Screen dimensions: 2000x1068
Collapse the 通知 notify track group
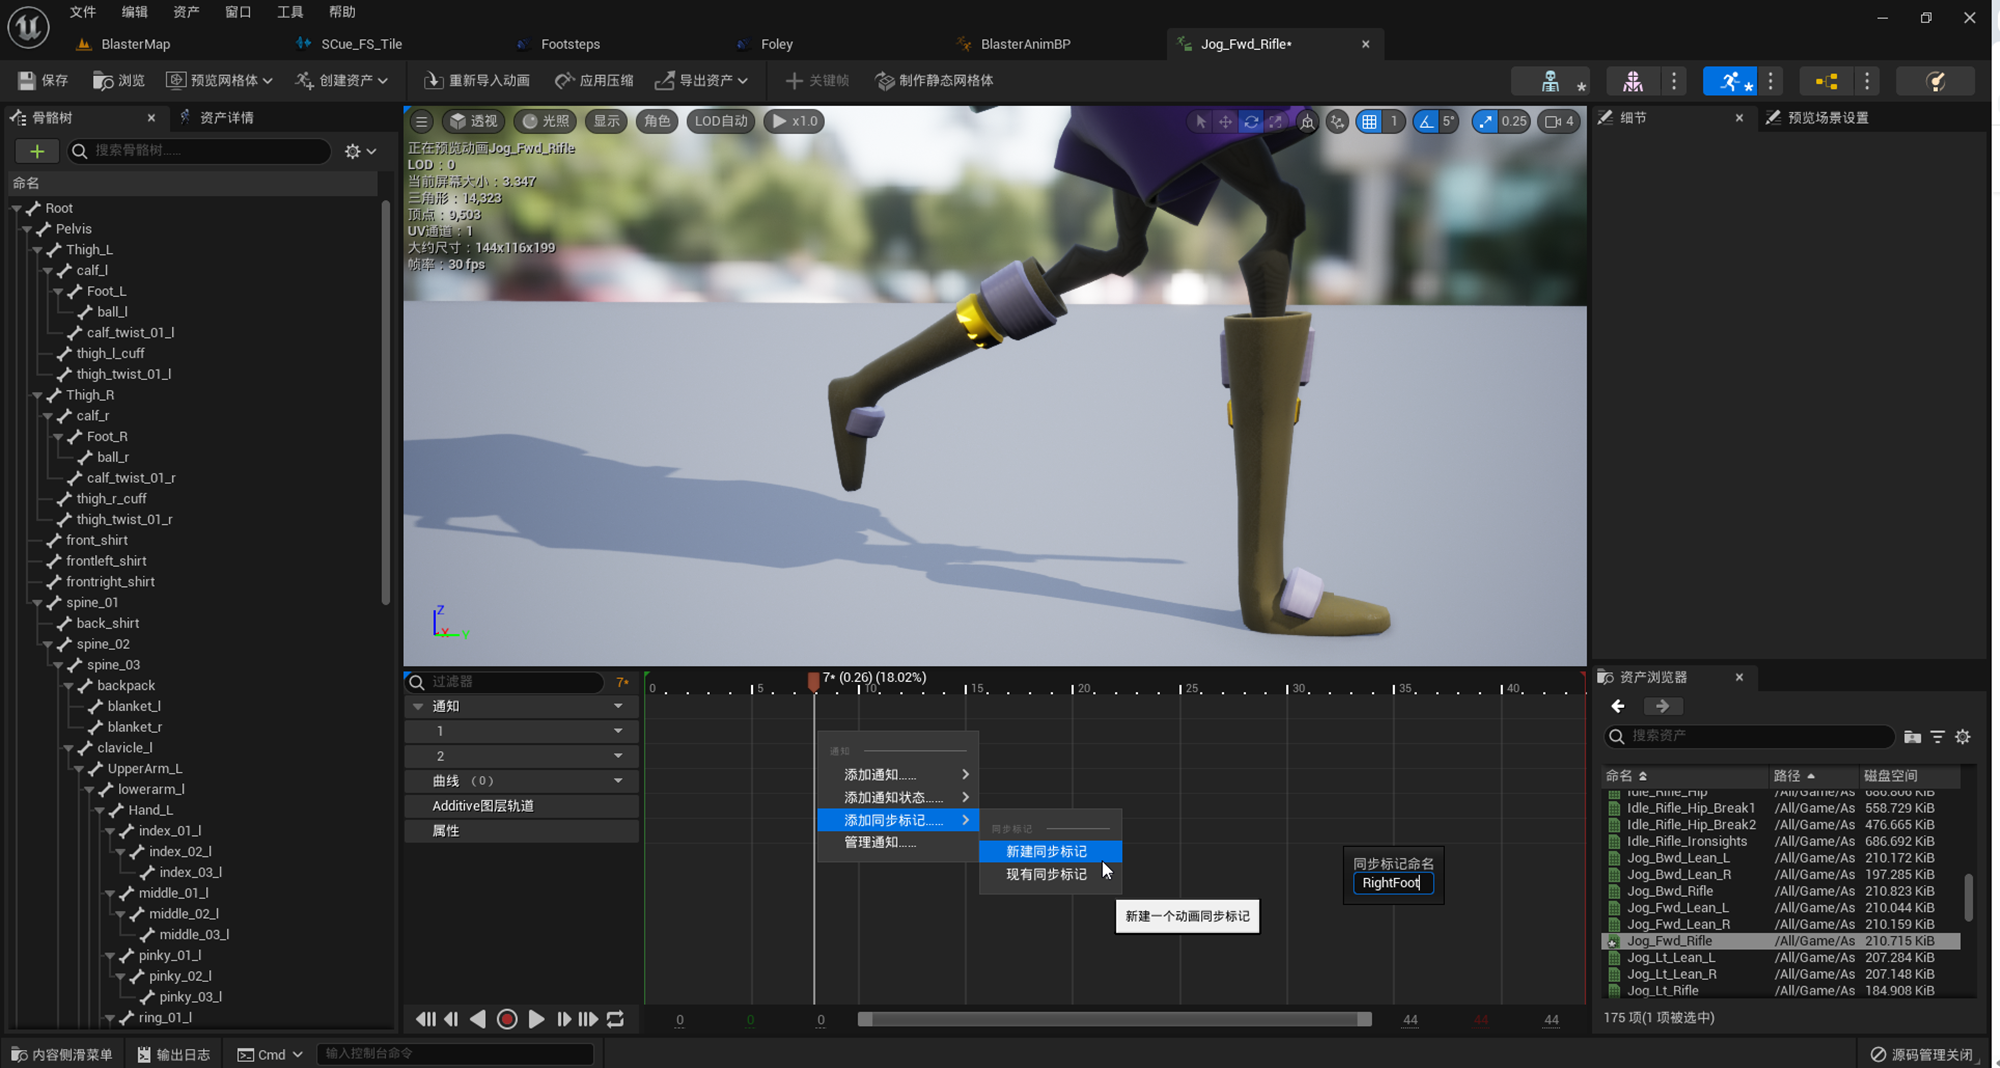(417, 706)
